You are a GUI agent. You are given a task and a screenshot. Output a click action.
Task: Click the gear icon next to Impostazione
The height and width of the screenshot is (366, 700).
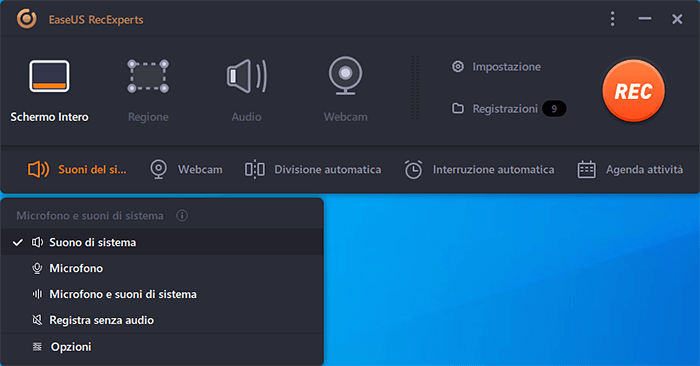point(458,67)
